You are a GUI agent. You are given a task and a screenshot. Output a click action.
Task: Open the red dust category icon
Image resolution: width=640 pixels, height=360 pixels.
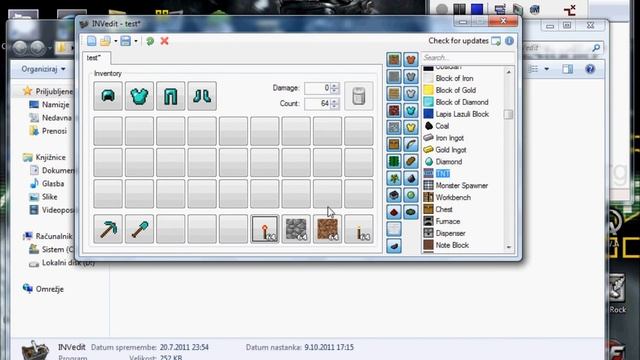pyautogui.click(x=394, y=212)
